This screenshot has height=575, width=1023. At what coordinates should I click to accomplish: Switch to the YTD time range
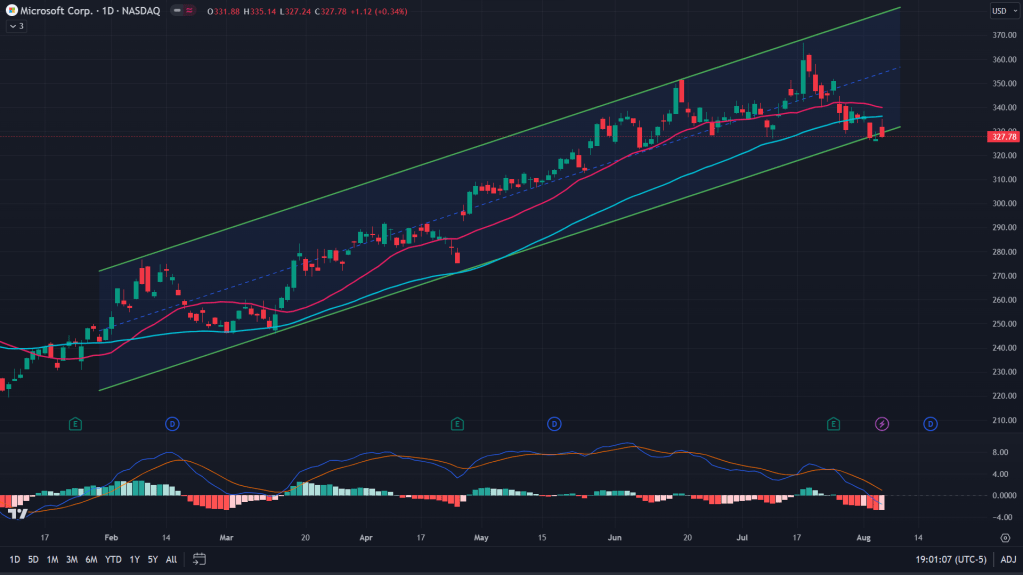tap(113, 559)
